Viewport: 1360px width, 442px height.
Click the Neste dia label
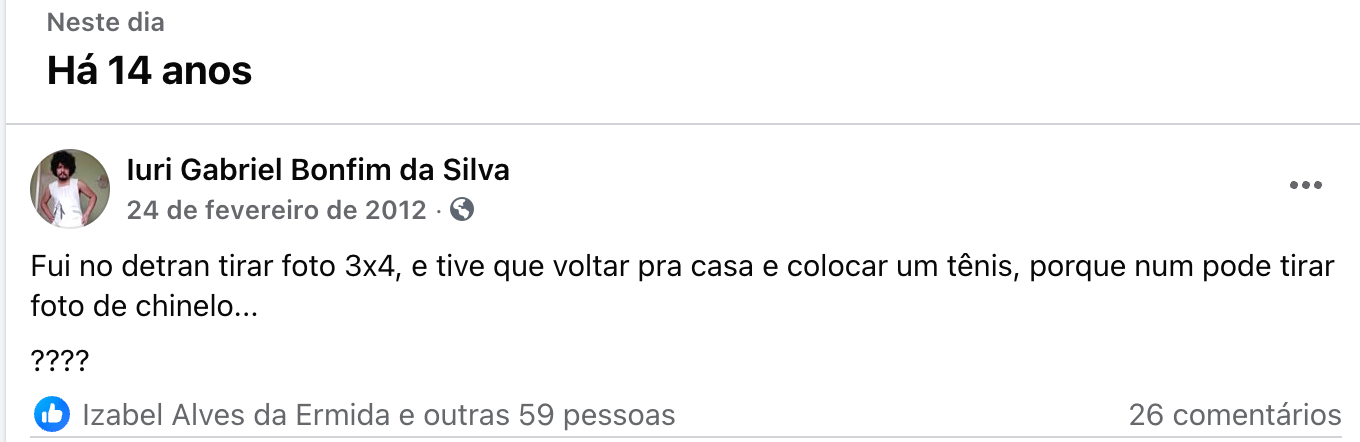pos(106,22)
